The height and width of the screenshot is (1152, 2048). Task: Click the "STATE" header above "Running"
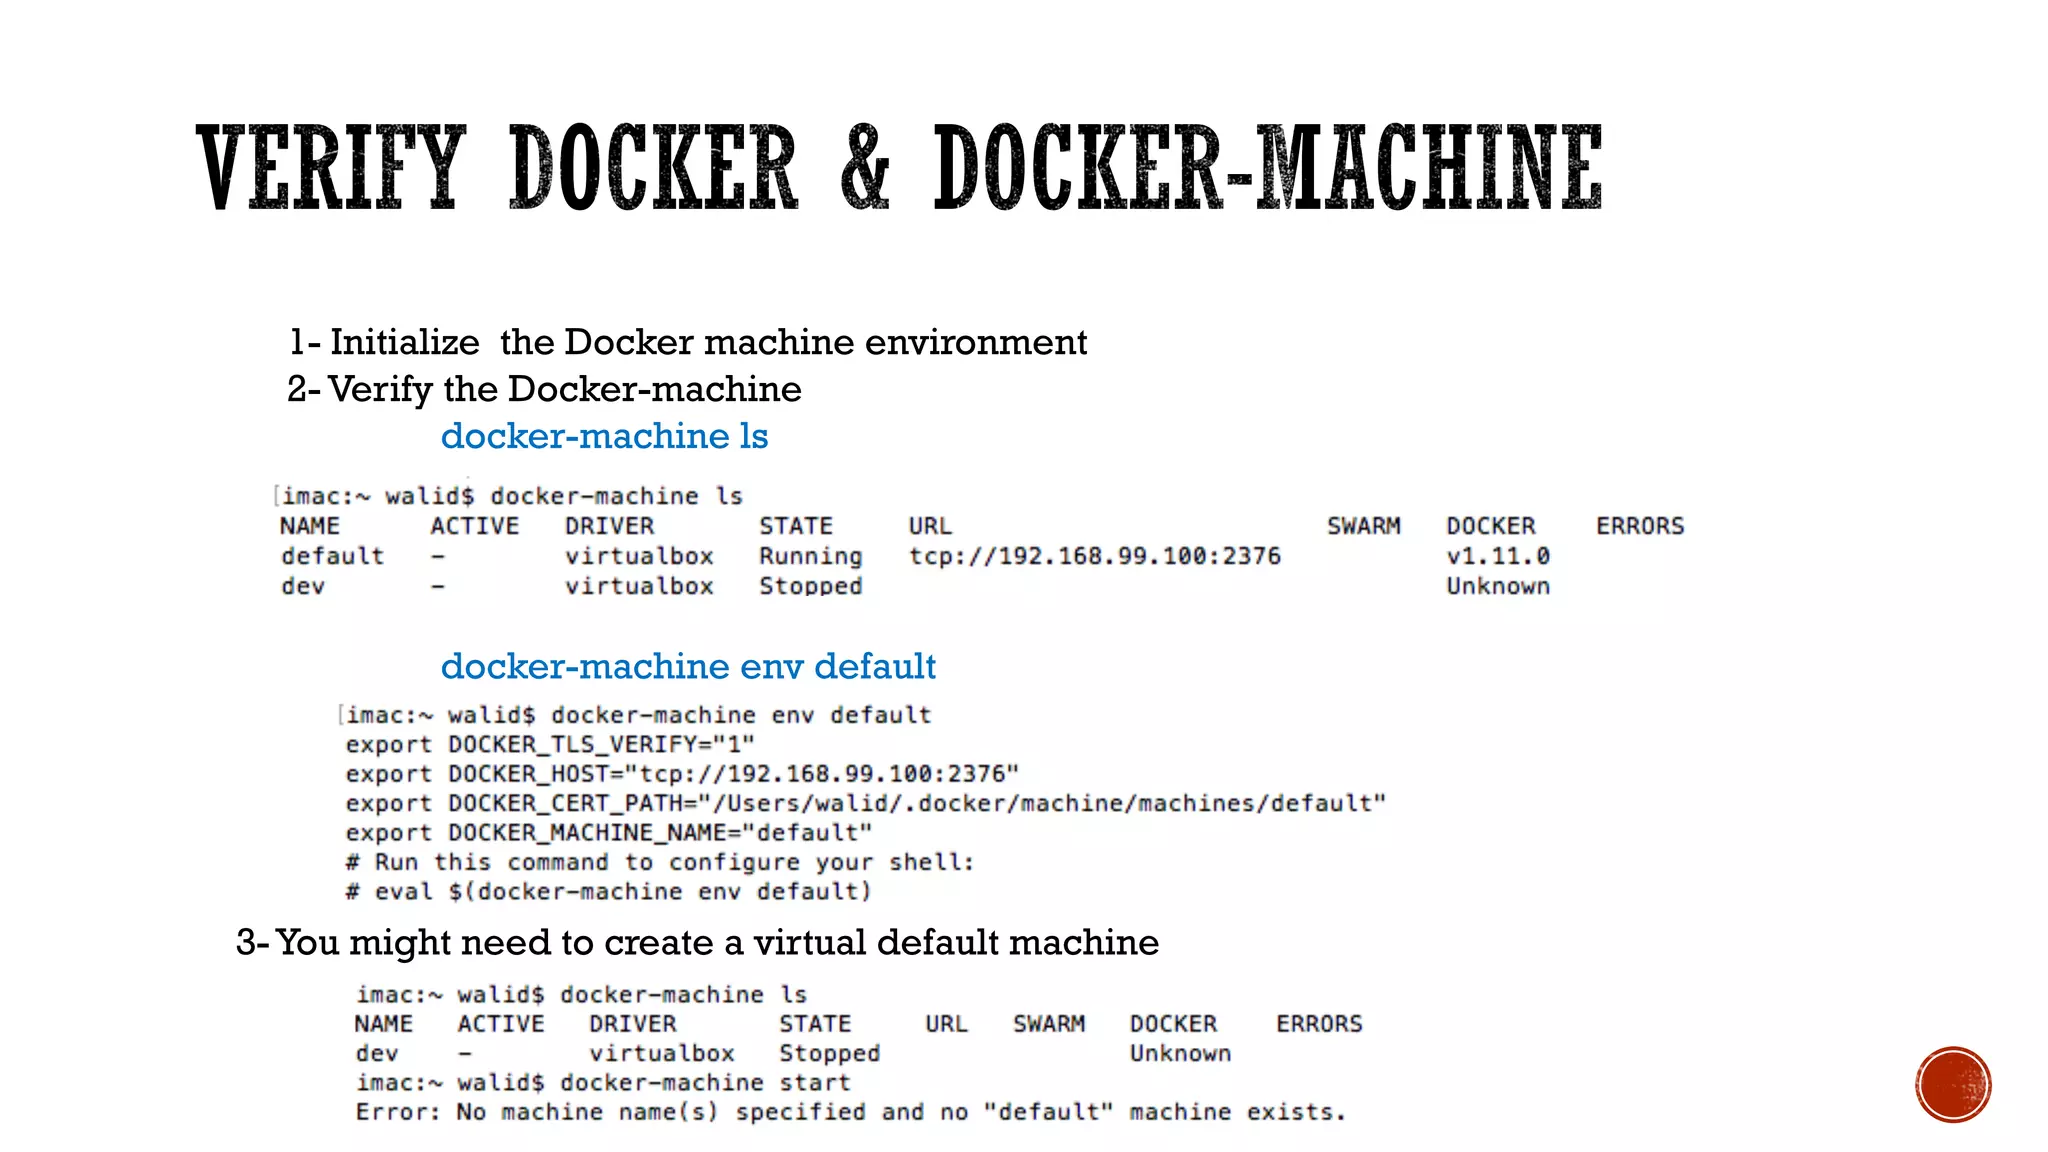pos(796,526)
